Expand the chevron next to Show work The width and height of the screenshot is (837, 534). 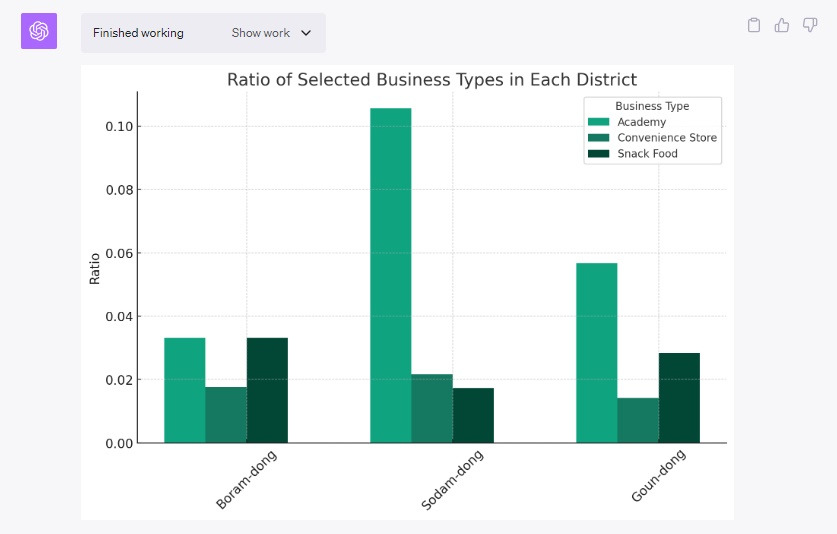click(x=306, y=33)
